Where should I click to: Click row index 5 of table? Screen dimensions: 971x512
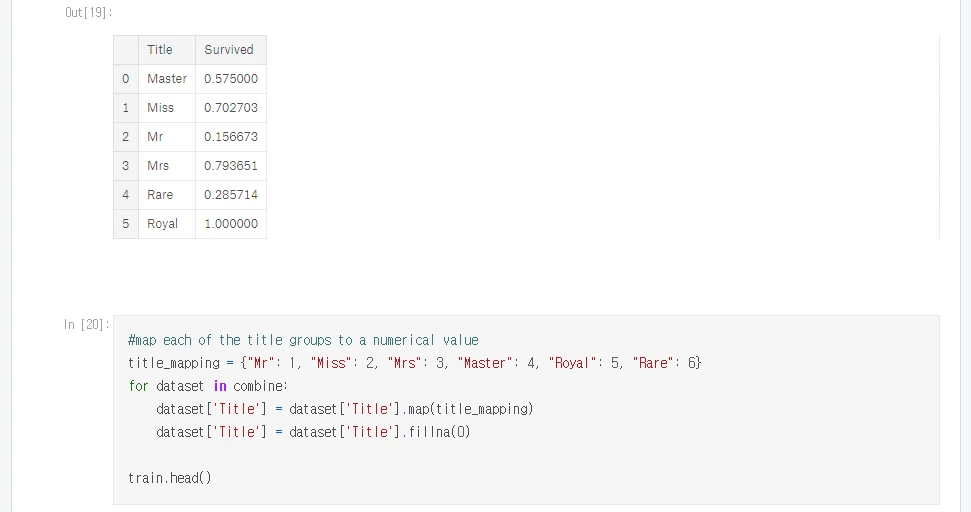click(x=126, y=223)
